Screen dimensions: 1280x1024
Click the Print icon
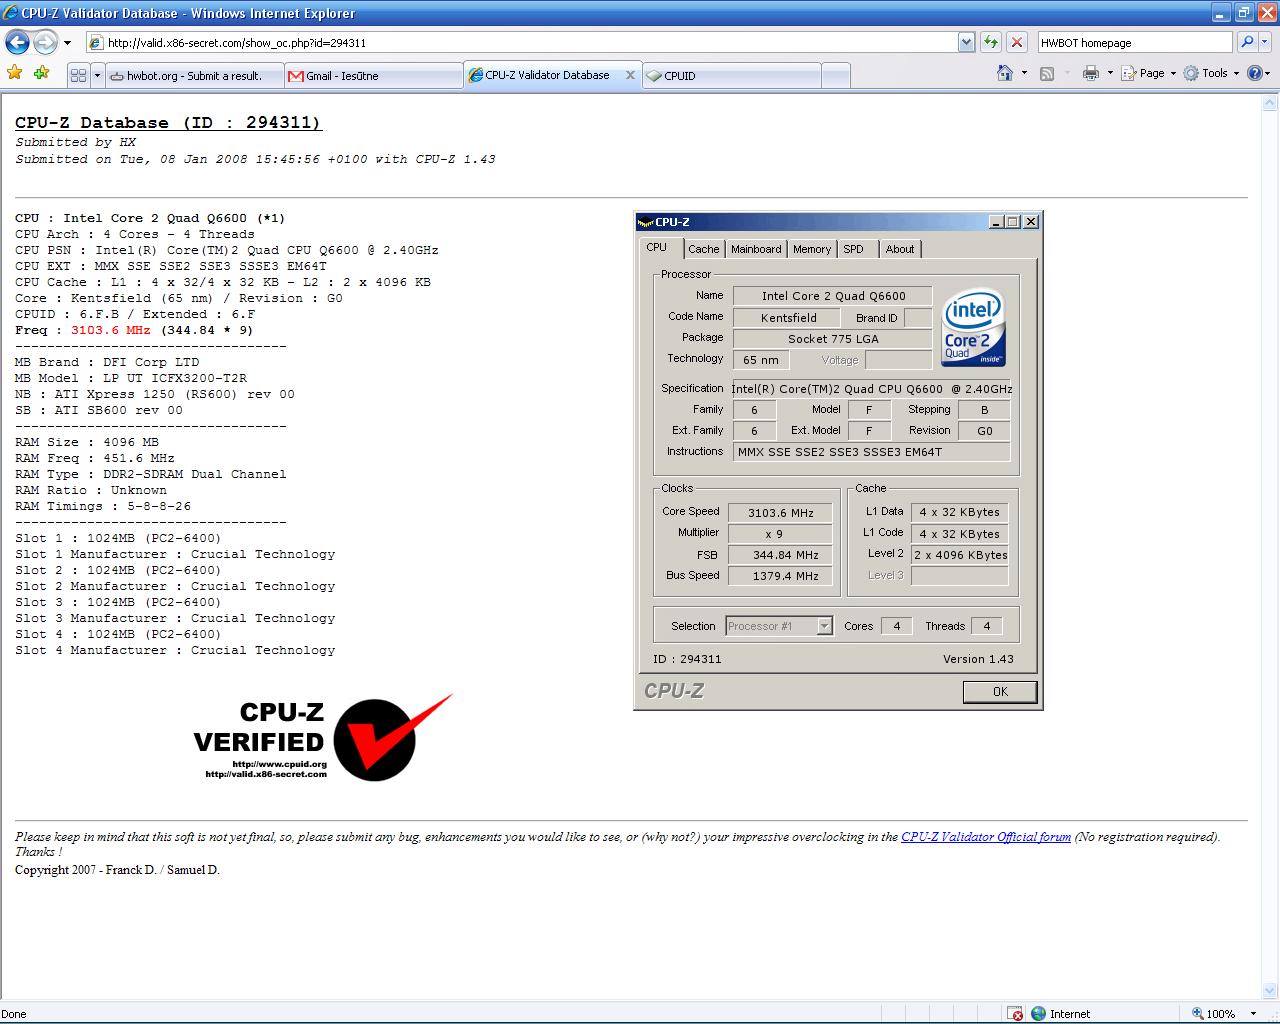(1090, 73)
